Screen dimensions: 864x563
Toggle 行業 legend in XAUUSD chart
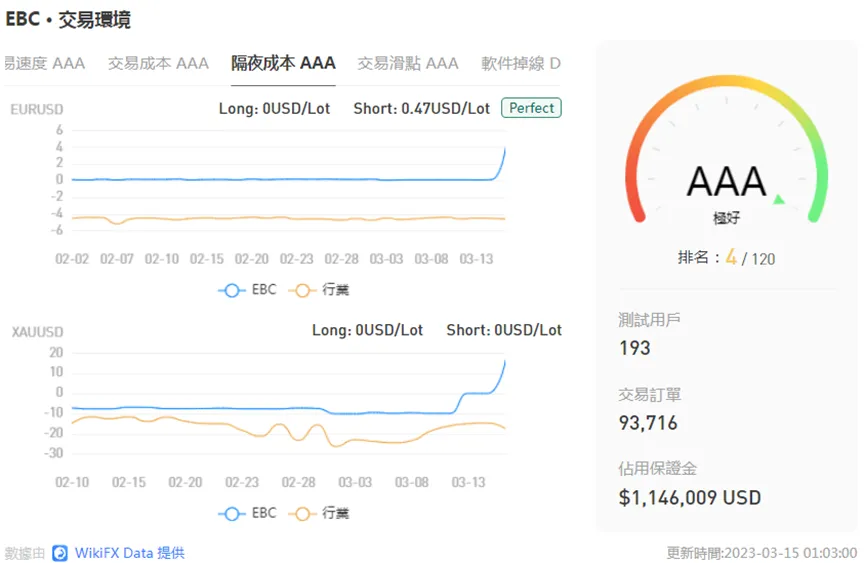319,513
